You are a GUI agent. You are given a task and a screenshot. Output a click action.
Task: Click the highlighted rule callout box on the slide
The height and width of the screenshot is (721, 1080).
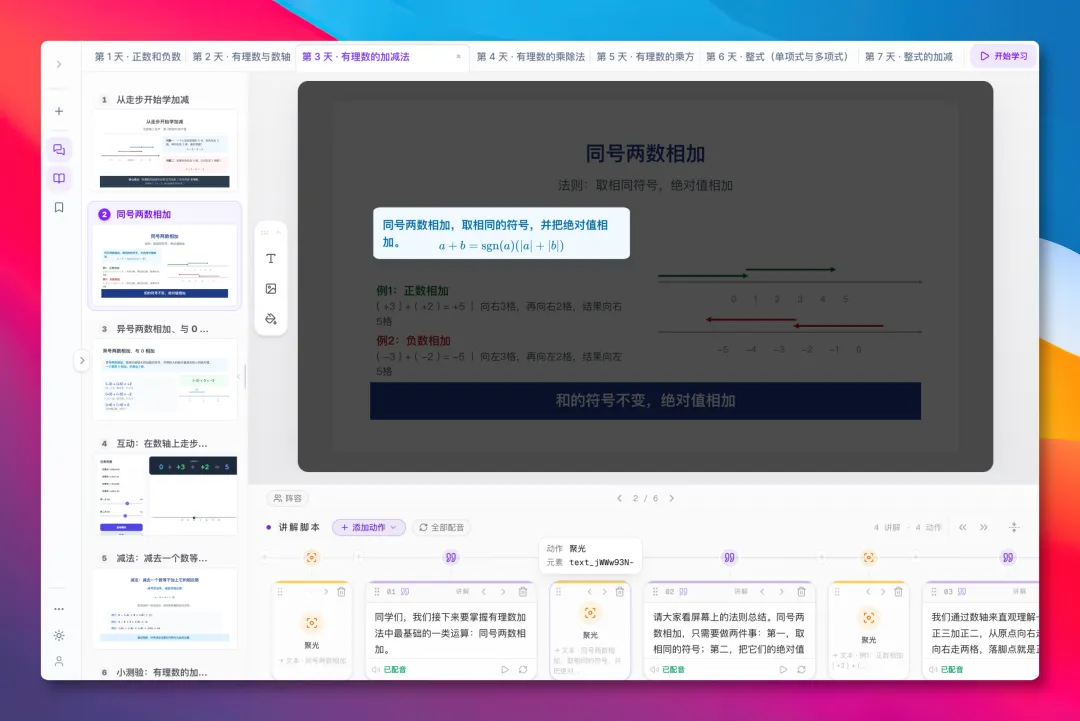tap(501, 233)
